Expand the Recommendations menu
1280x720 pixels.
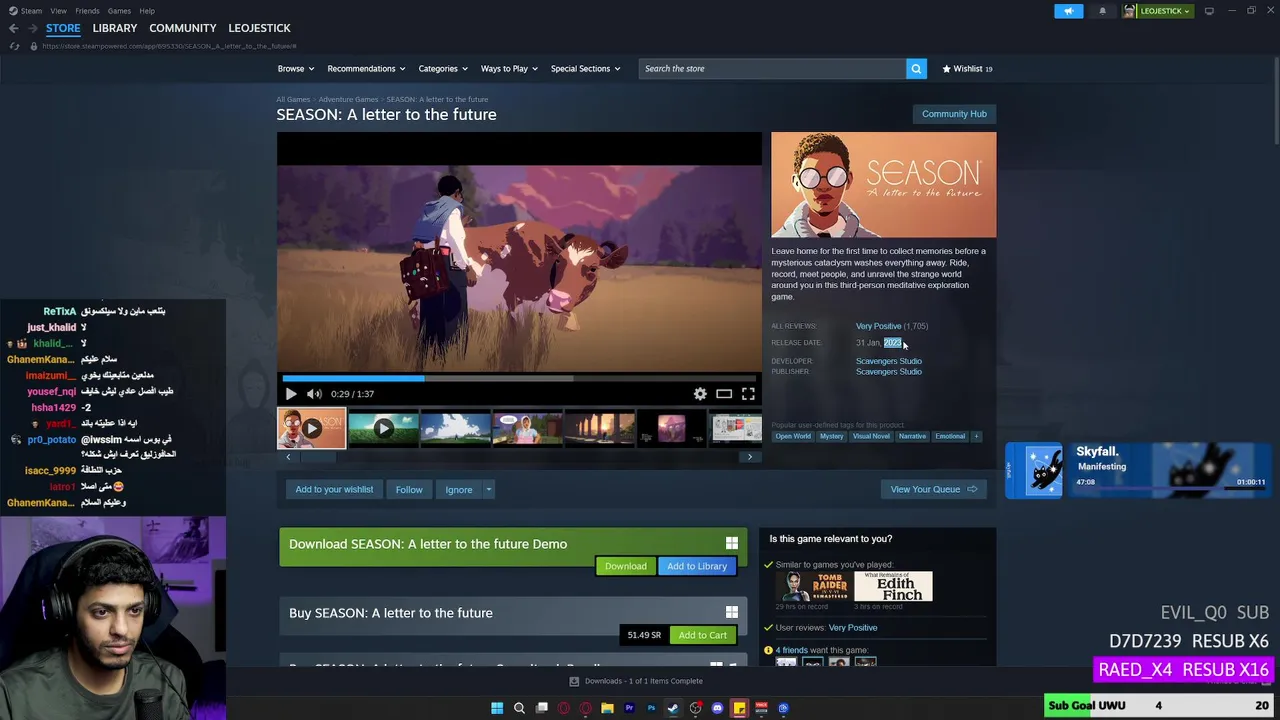coord(366,69)
